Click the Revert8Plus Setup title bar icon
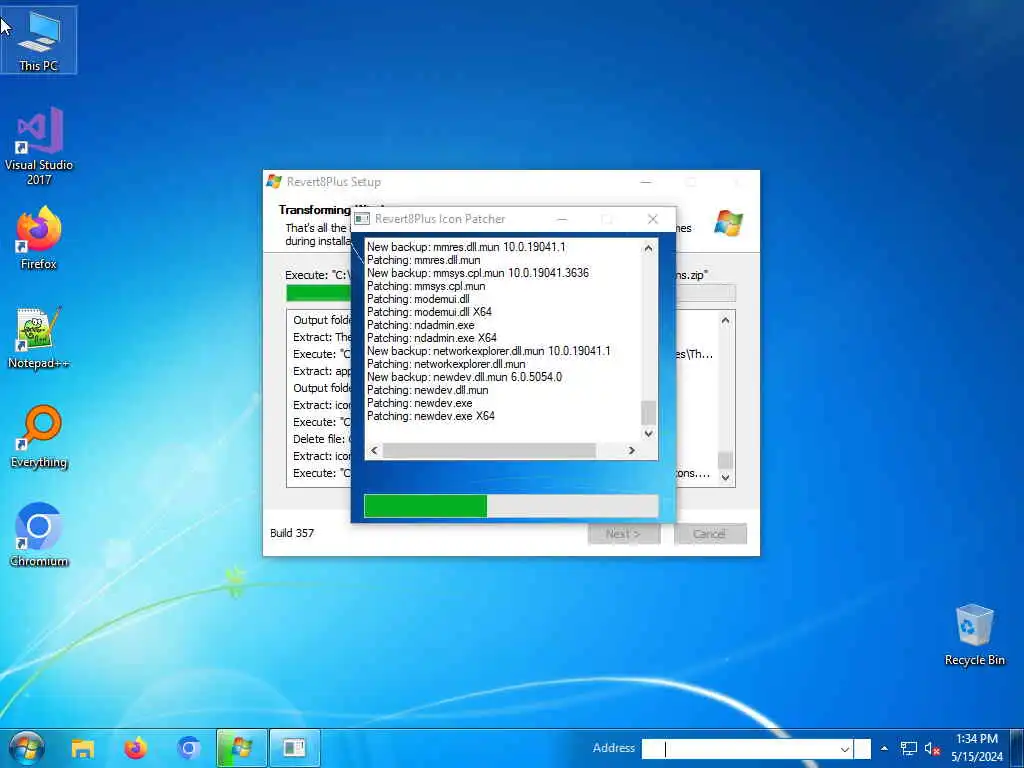Screen dimensions: 1024x768 pos(274,182)
